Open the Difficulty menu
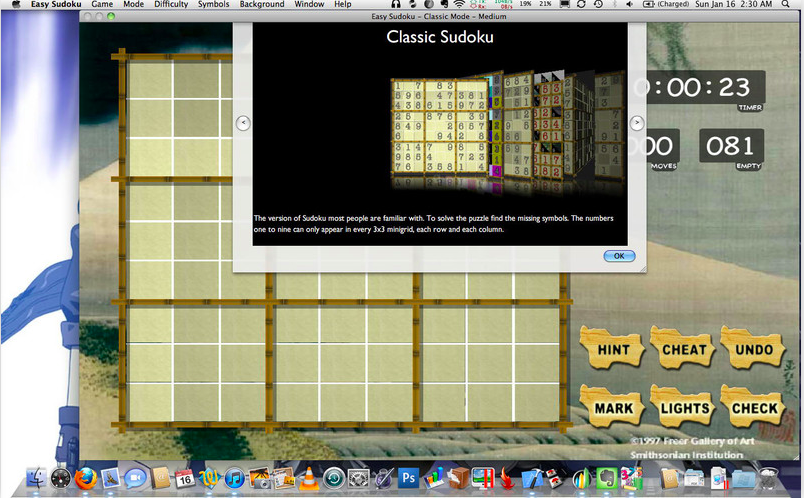Screen dimensions: 804x498 point(171,4)
